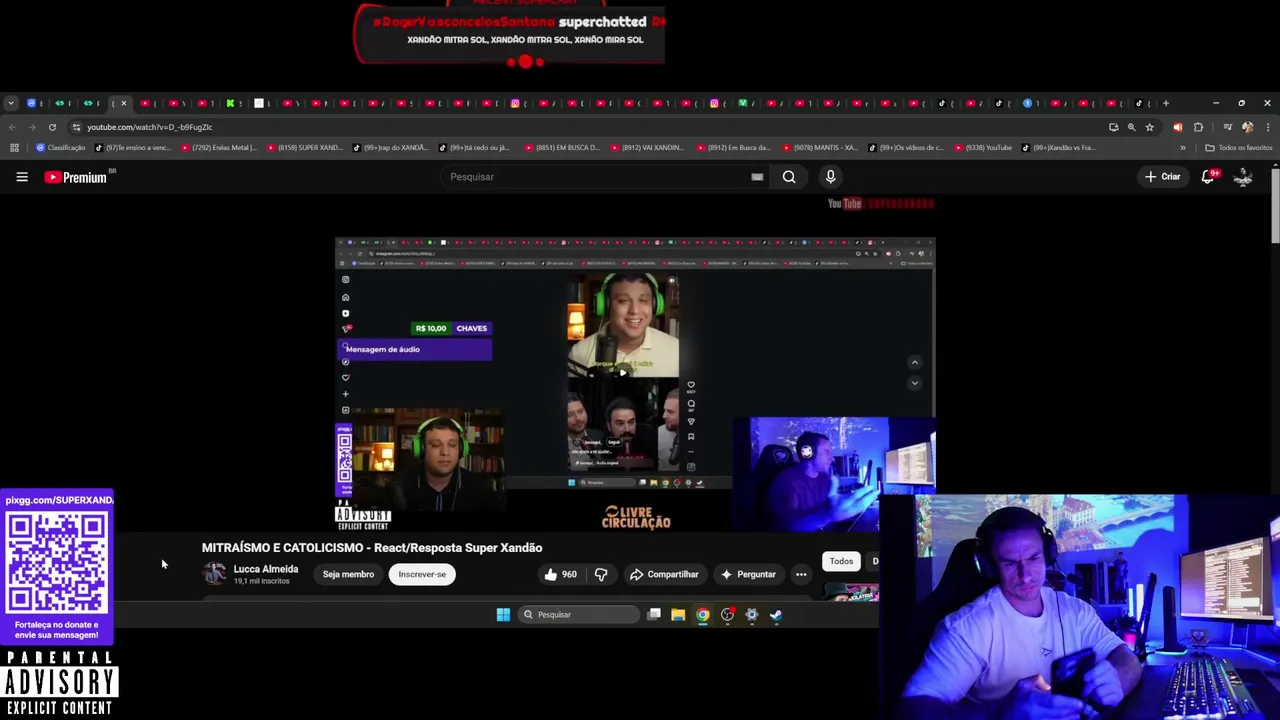Click Seja membro button
This screenshot has height=720, width=1280.
[348, 574]
